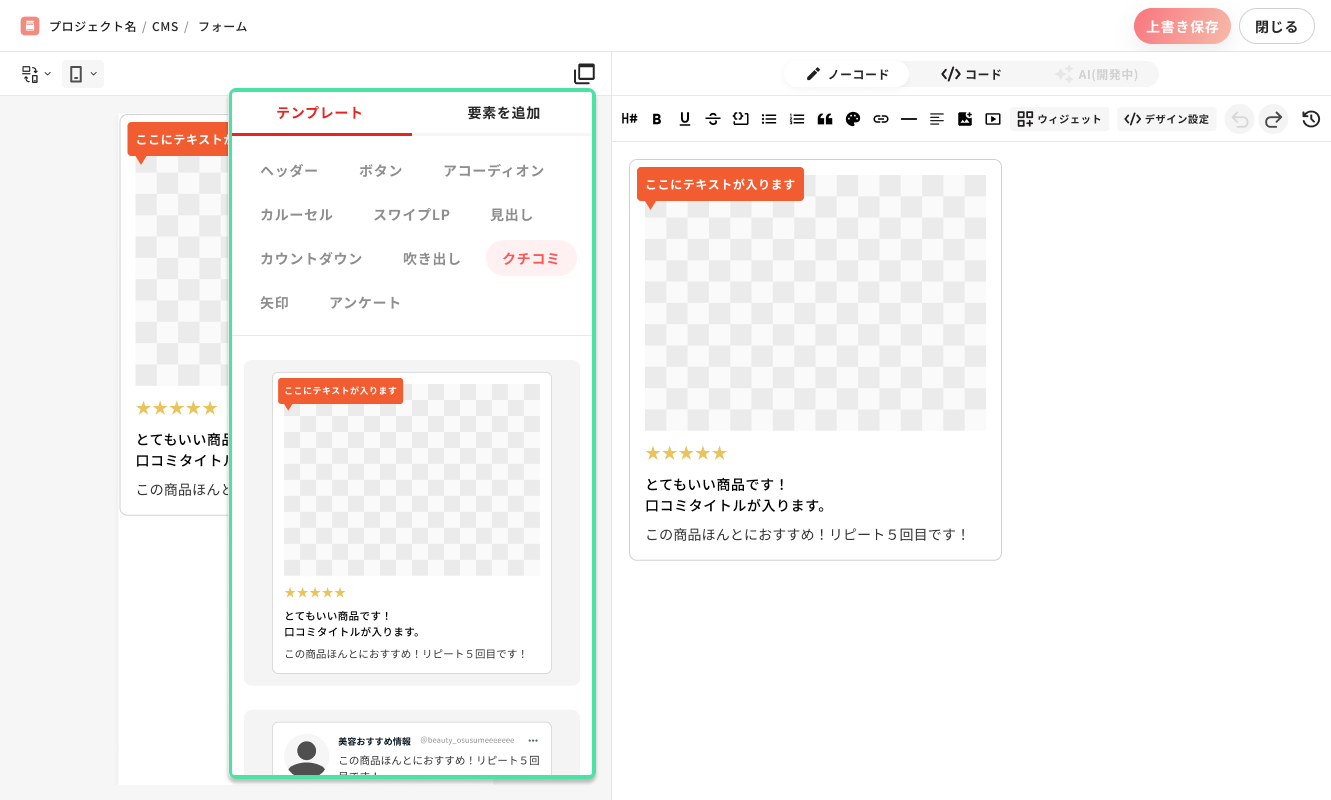Open the device preview dropdown
This screenshot has height=800, width=1331.
click(x=83, y=74)
